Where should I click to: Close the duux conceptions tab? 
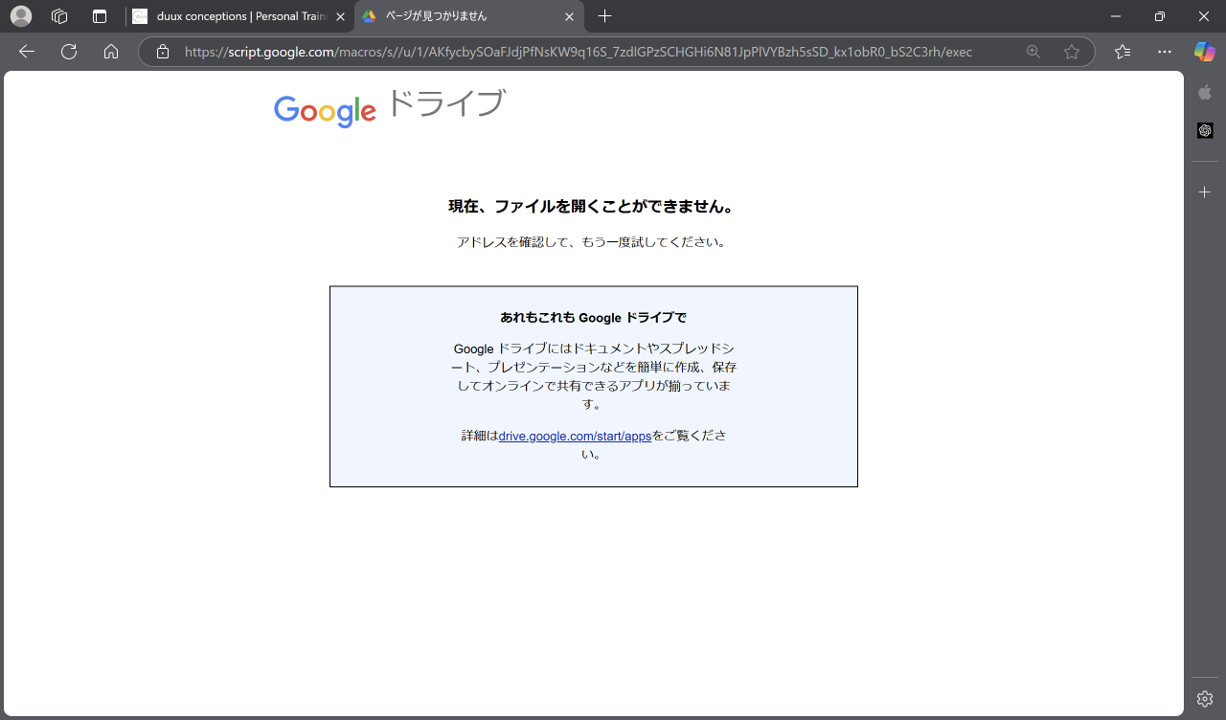(x=340, y=17)
